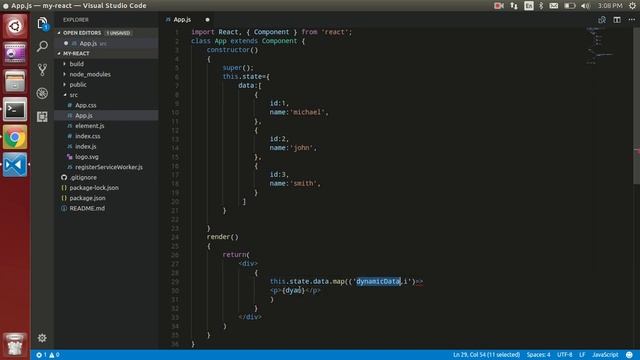Click Spaces: 4 indentation setting
The height and width of the screenshot is (360, 640).
pyautogui.click(x=538, y=355)
